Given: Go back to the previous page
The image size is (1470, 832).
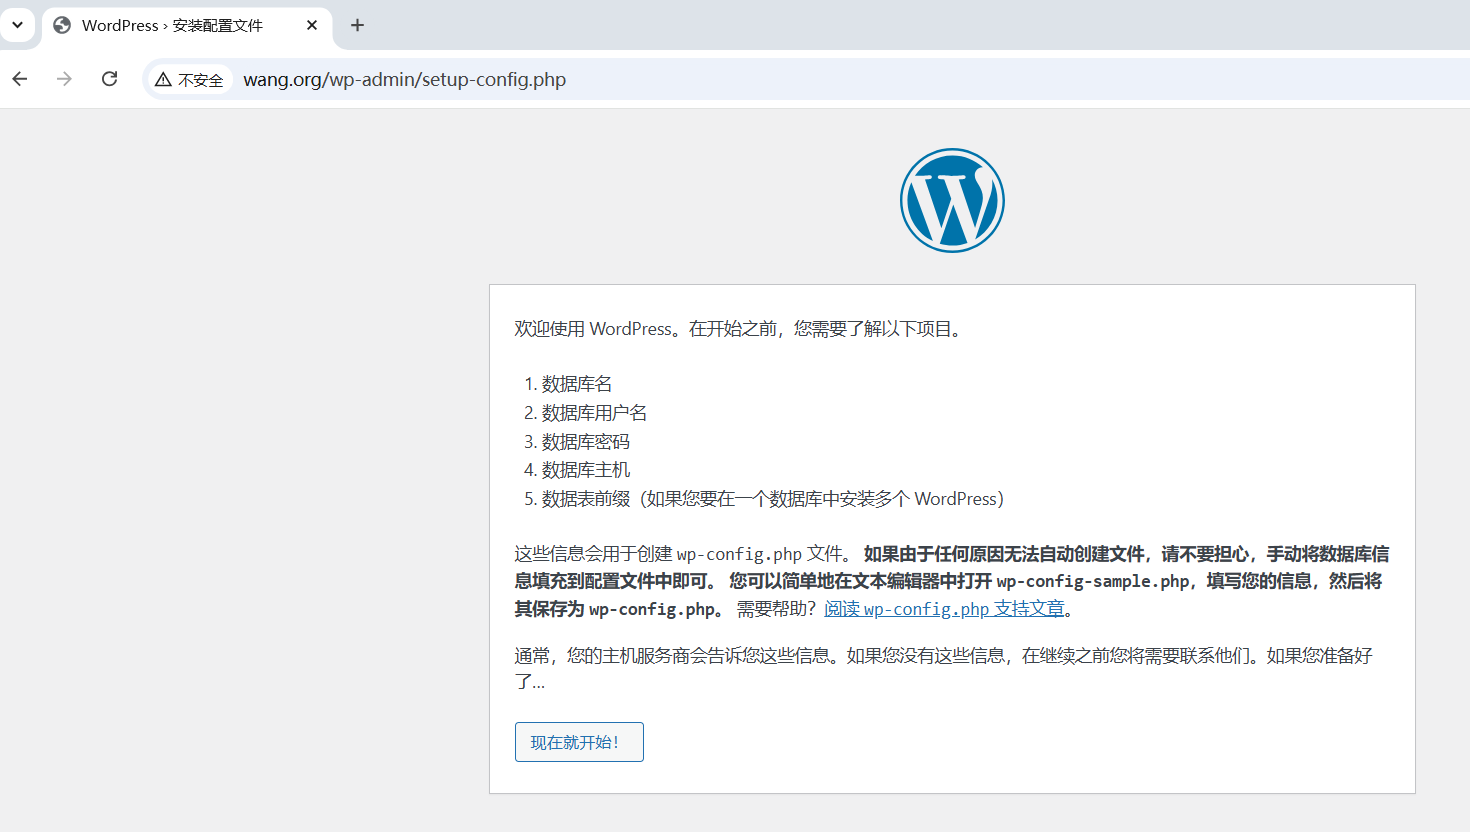Looking at the screenshot, I should (20, 79).
